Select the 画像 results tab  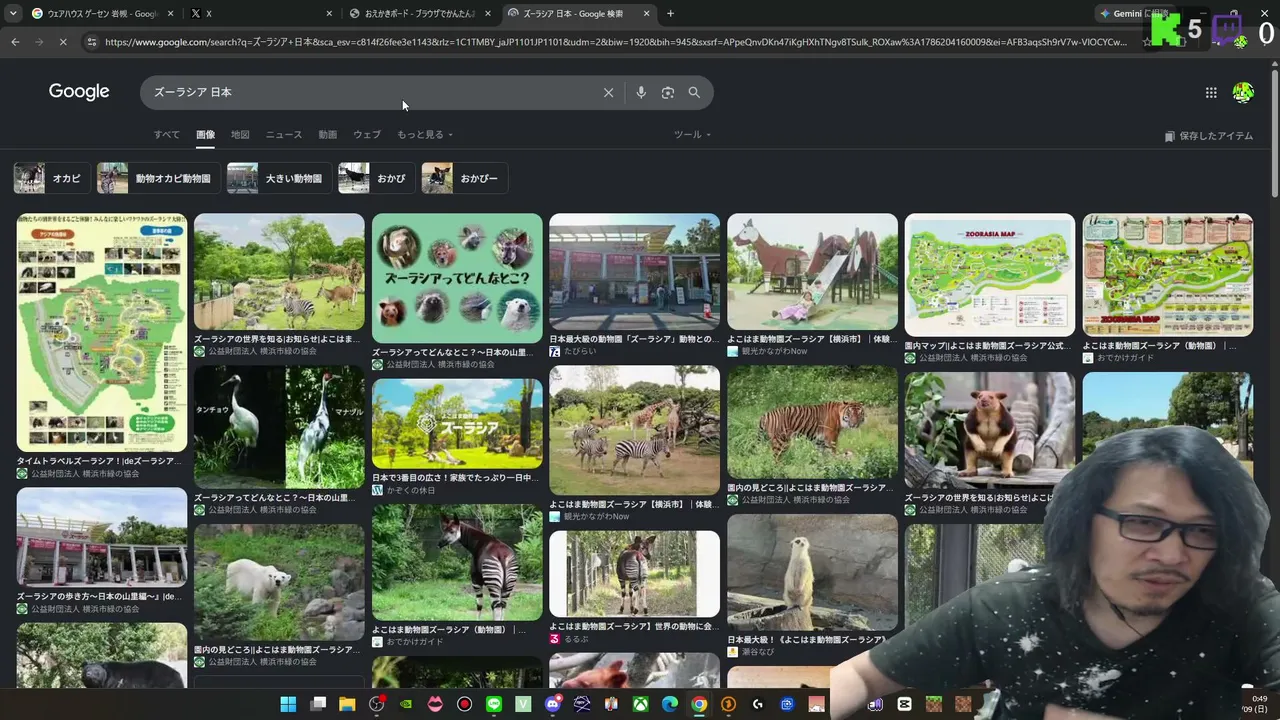point(205,135)
